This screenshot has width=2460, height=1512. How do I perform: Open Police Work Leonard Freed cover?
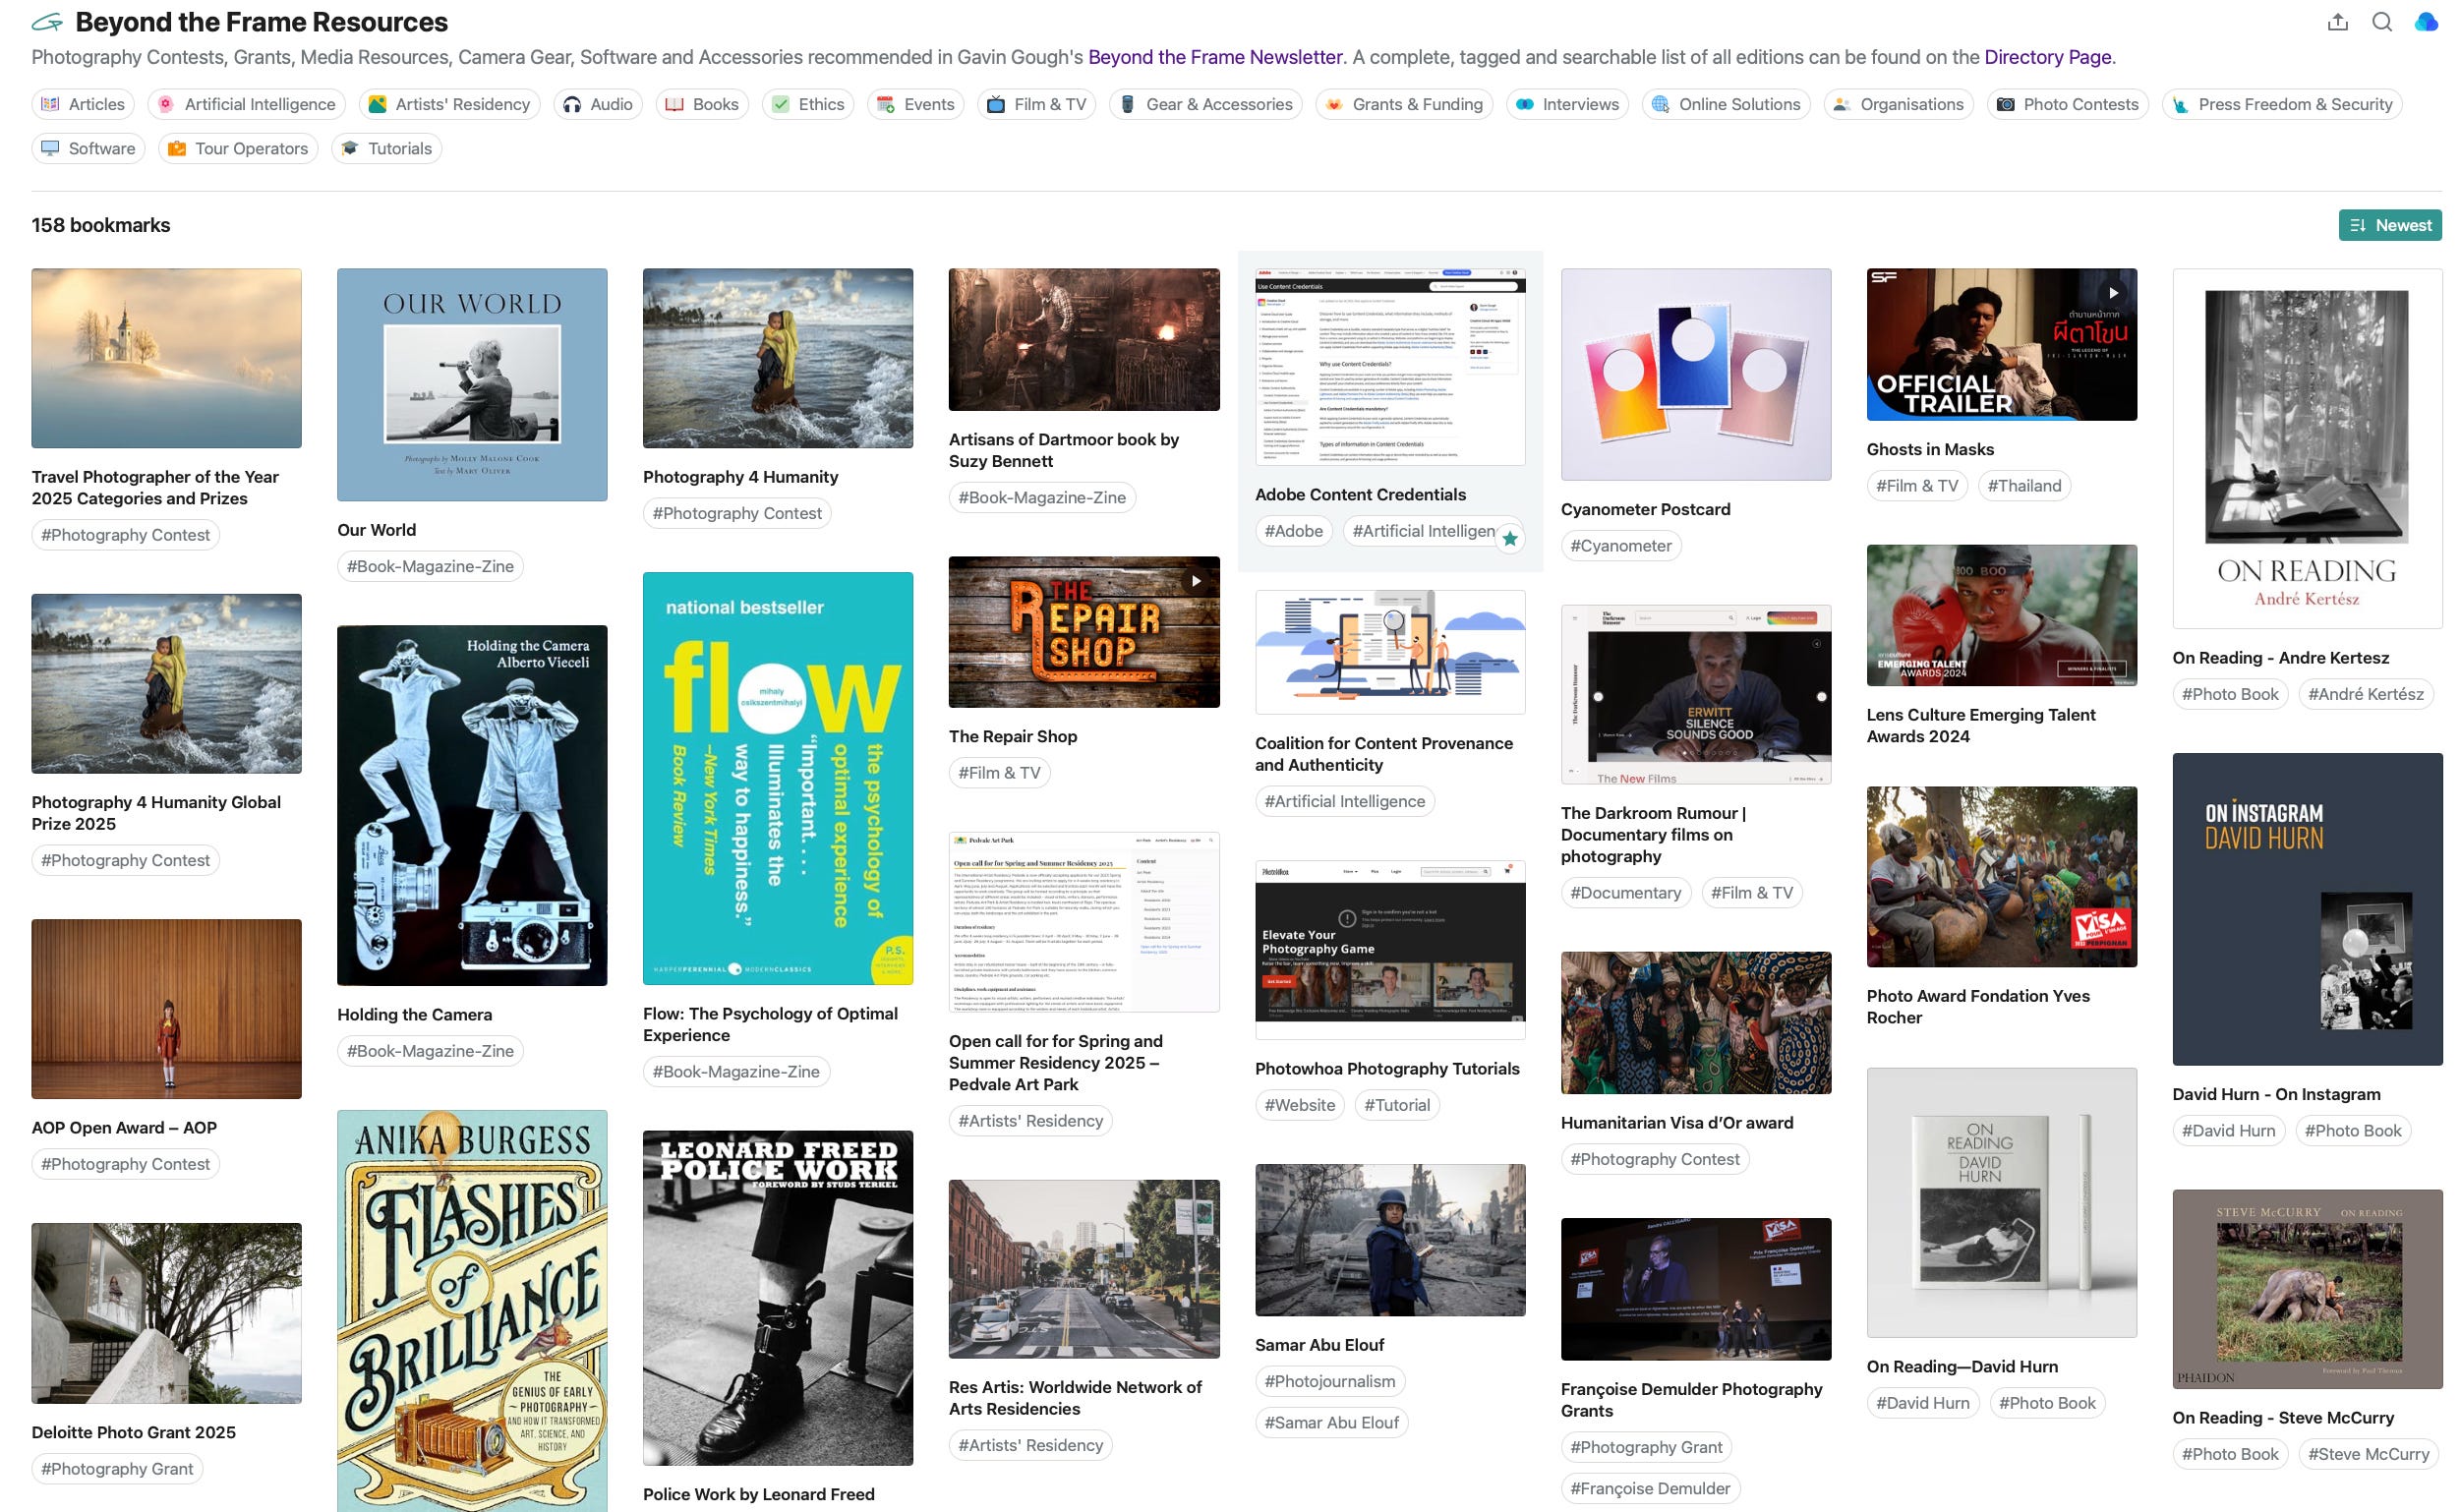(x=778, y=1298)
